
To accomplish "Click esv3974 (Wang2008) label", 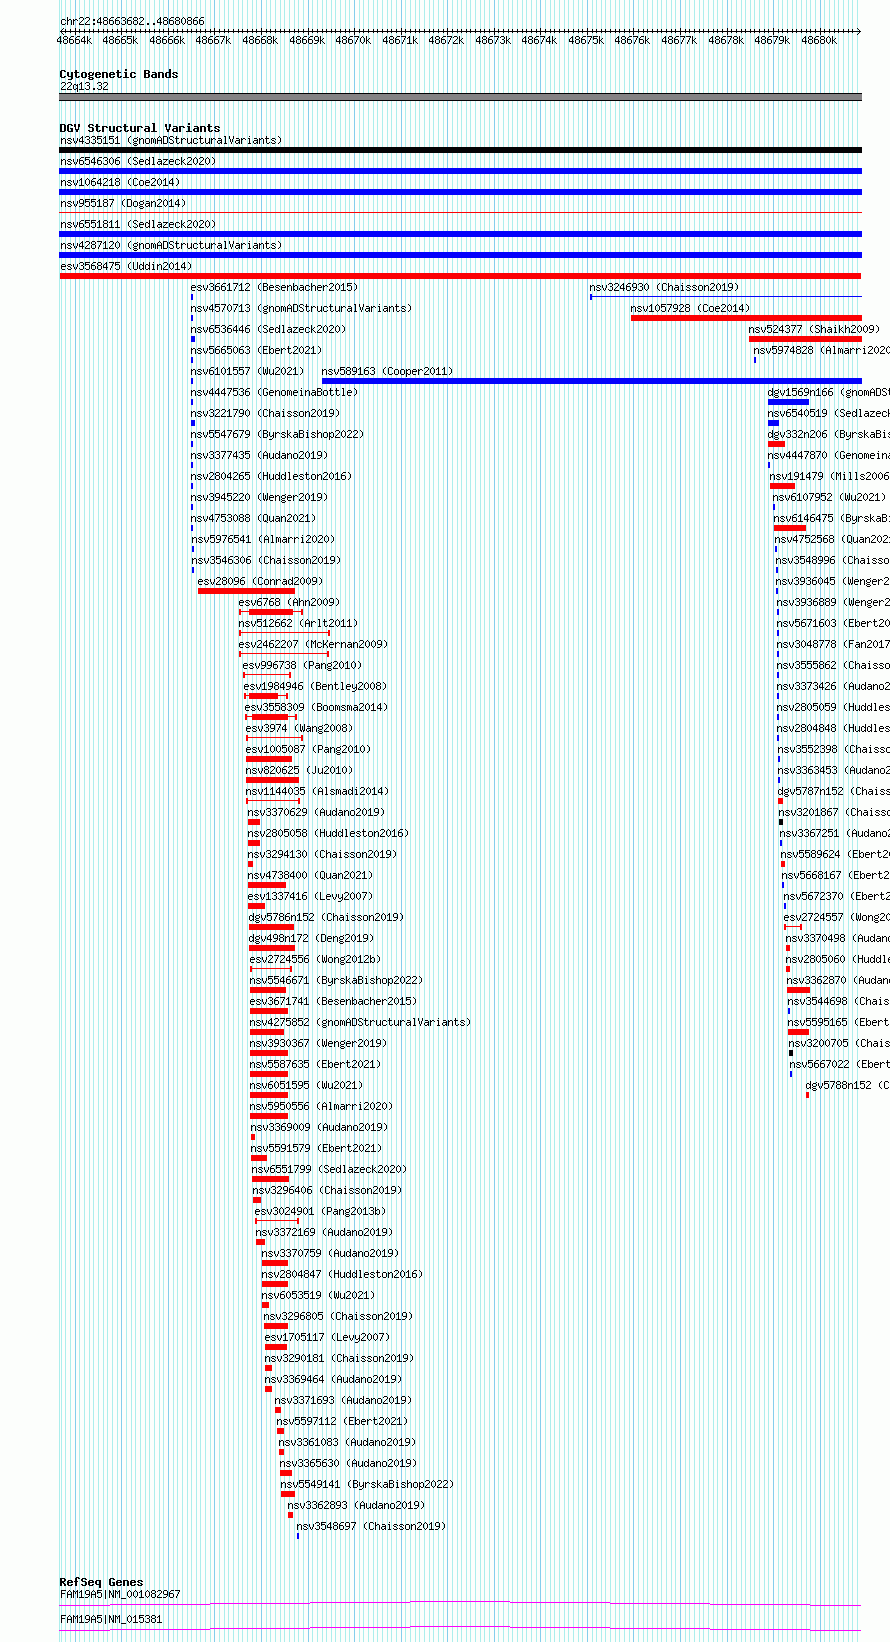I will (299, 728).
